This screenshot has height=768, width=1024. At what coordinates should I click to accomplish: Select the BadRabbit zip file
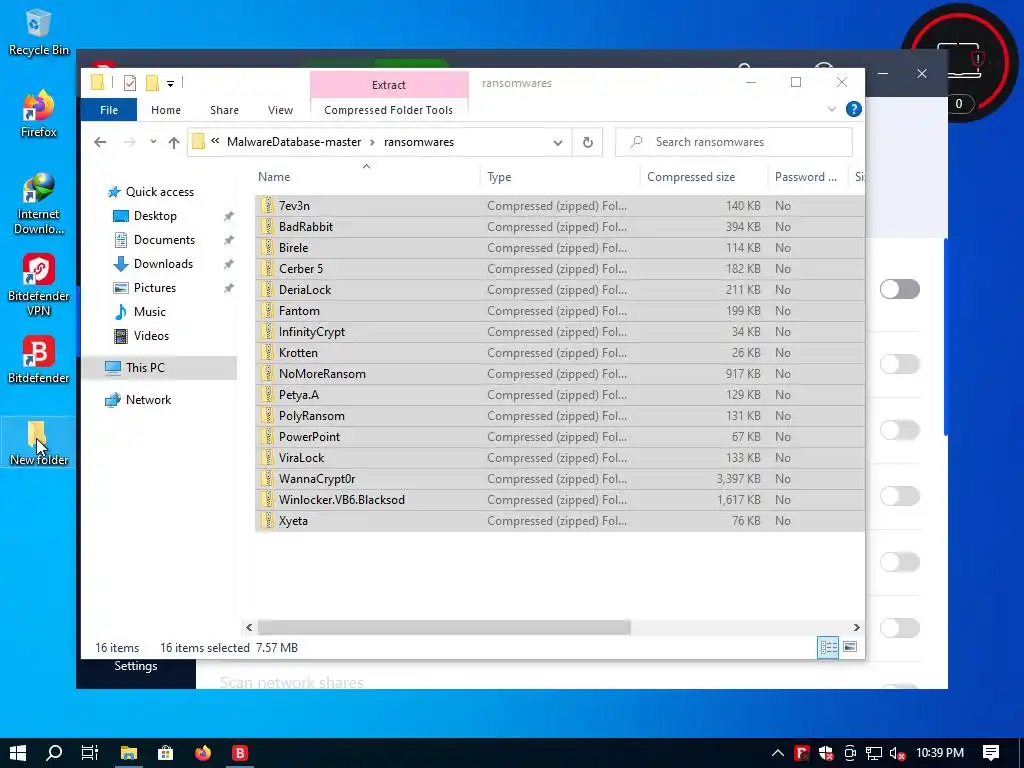(560, 227)
